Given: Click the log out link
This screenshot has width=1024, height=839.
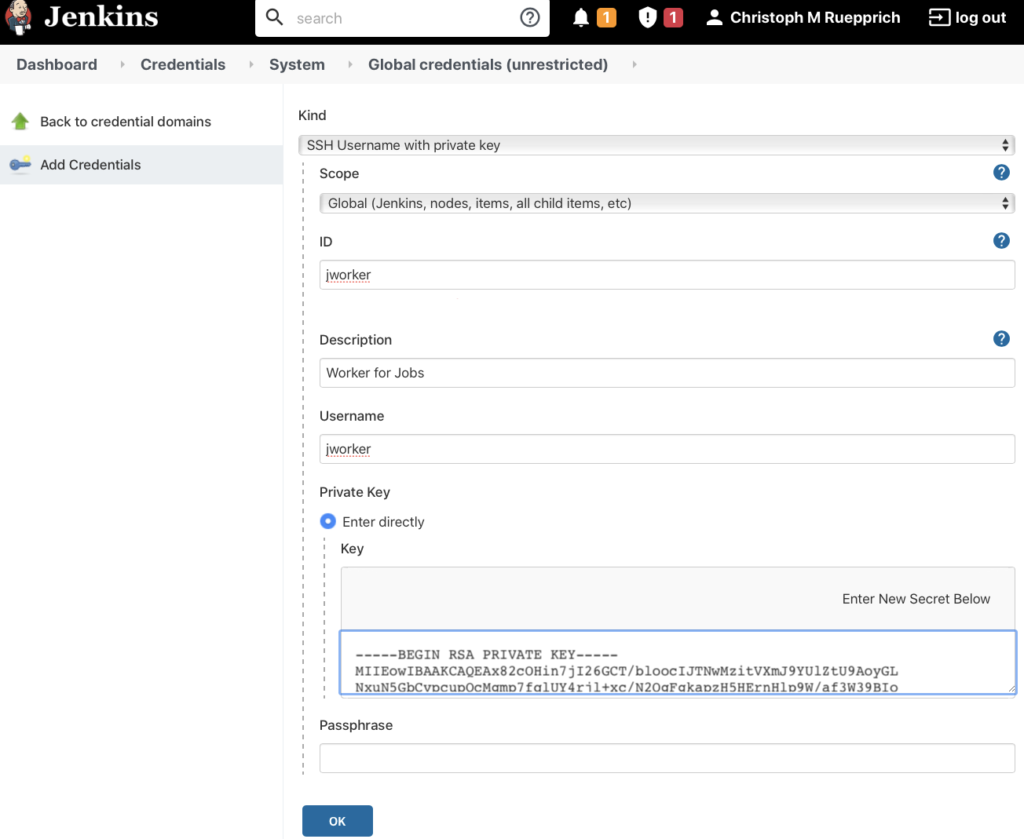Looking at the screenshot, I should [980, 18].
